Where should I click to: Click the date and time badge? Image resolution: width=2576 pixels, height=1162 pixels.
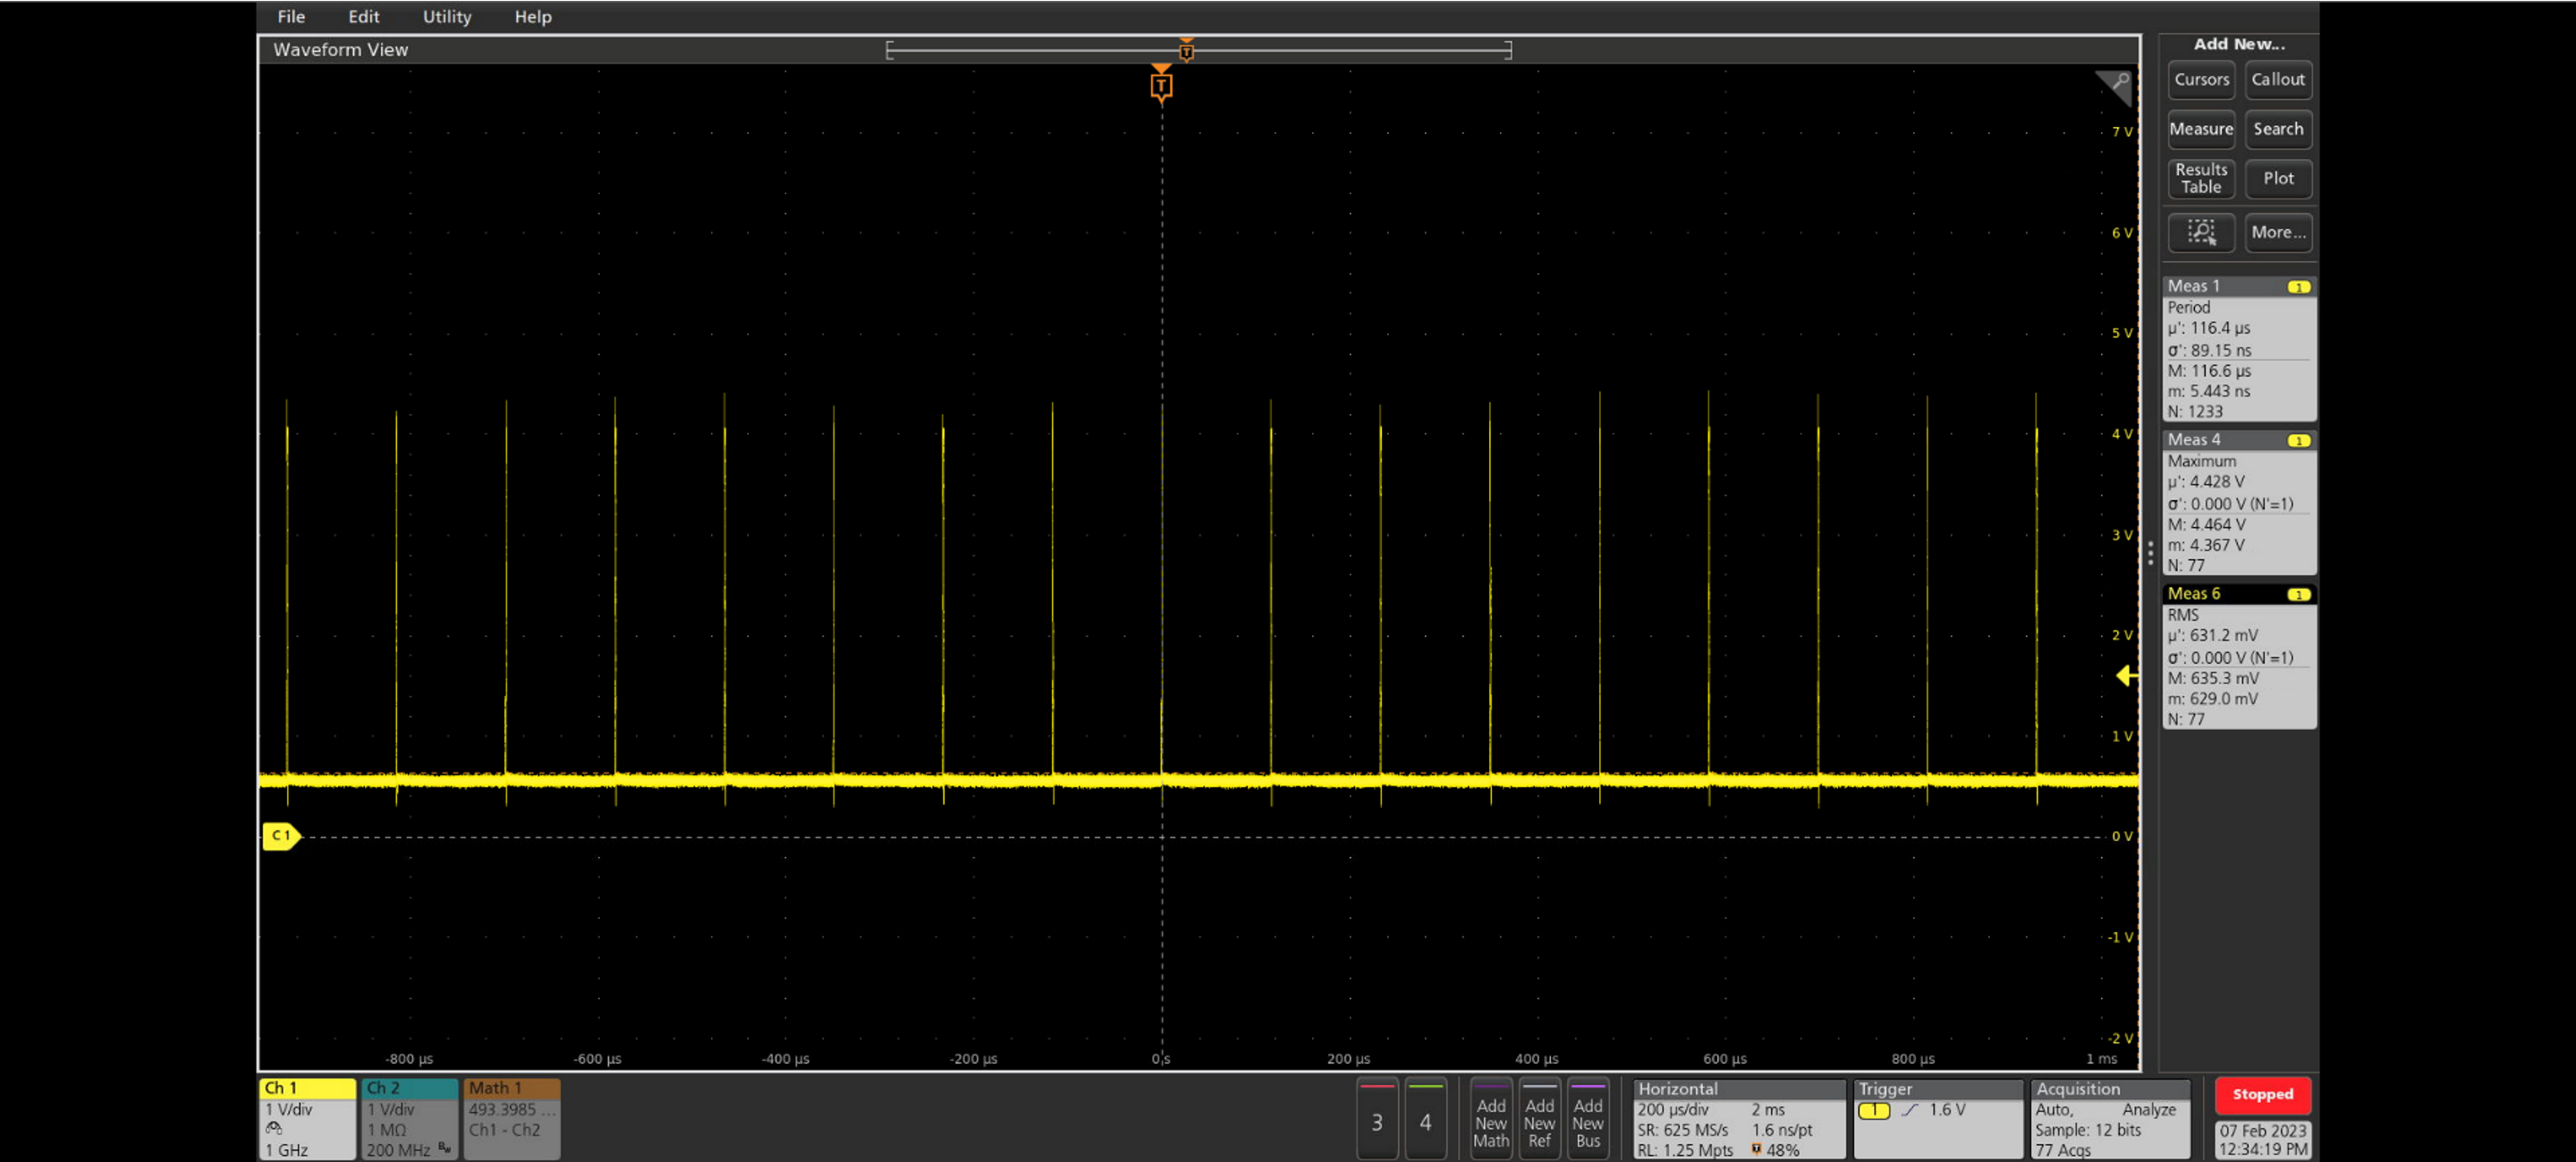tap(2262, 1139)
